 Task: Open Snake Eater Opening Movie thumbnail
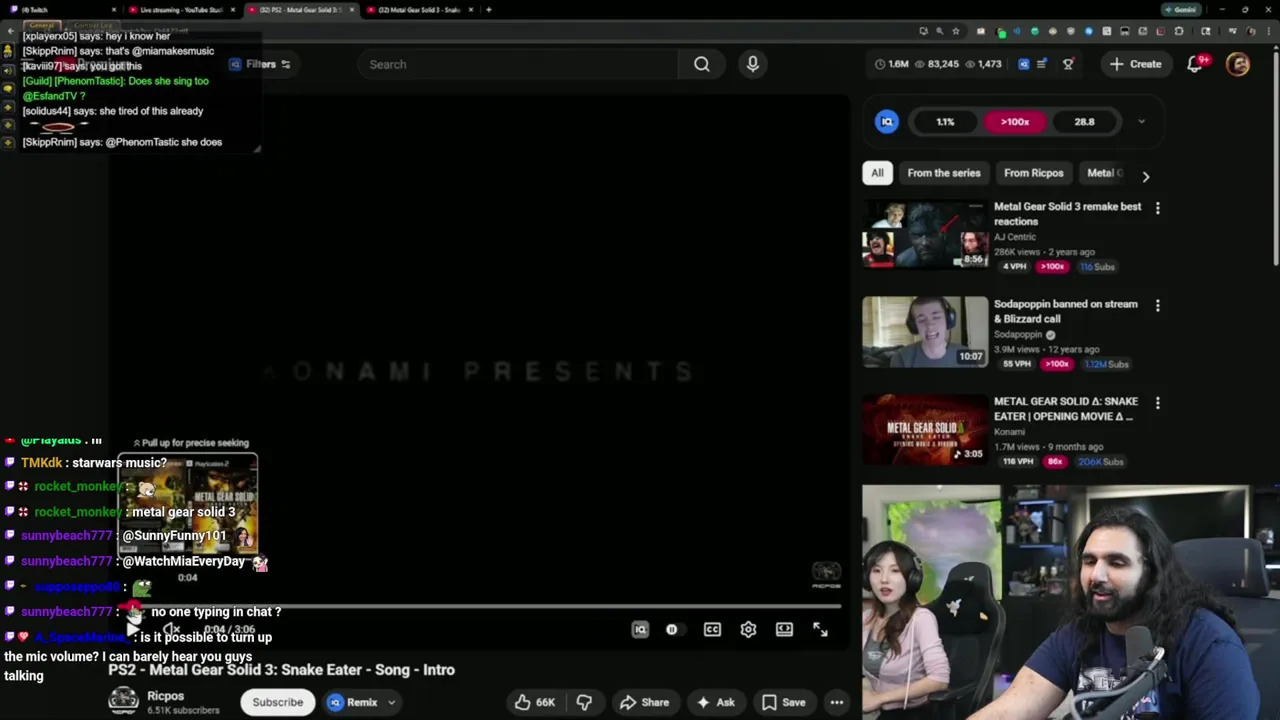click(925, 429)
